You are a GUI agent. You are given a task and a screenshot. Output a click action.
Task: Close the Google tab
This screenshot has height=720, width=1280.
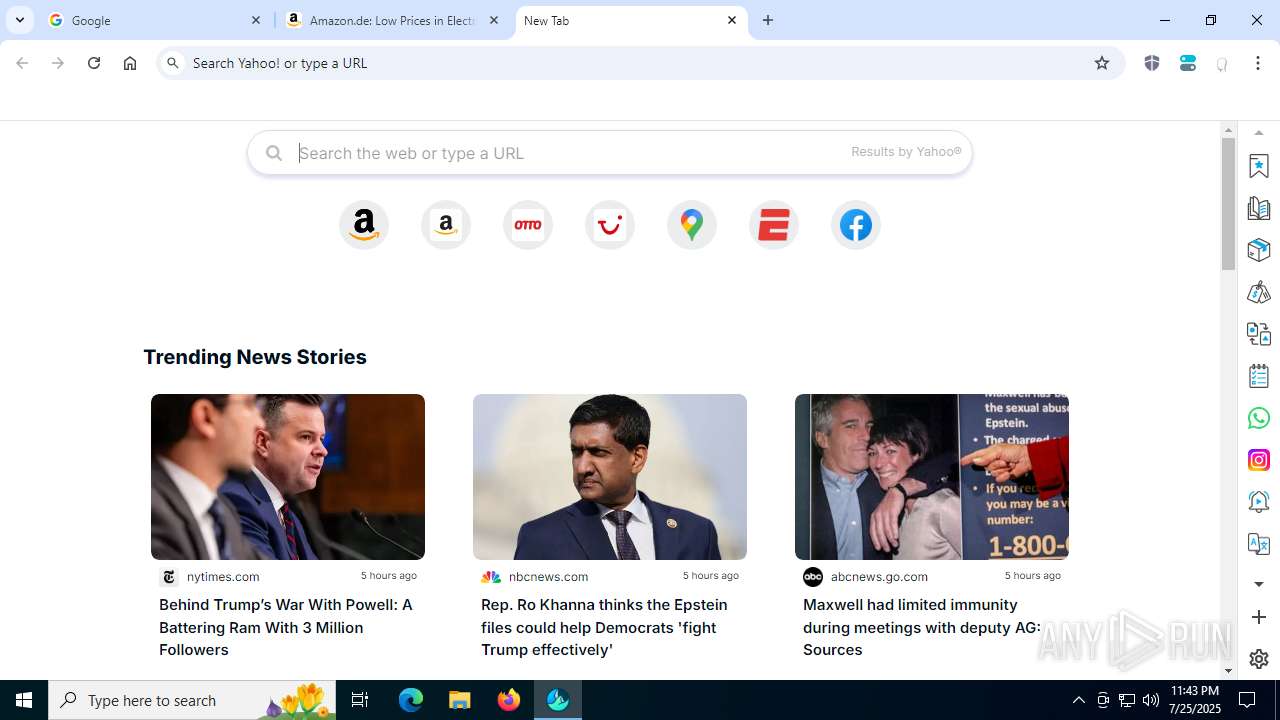(x=256, y=20)
